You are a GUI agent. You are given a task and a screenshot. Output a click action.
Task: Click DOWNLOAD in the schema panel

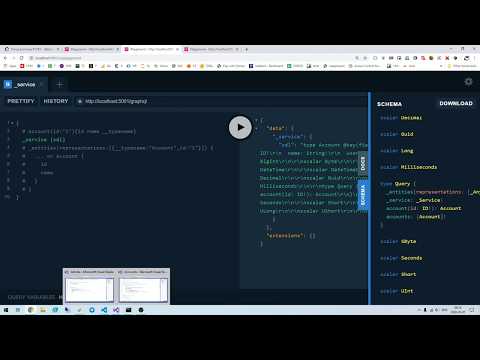tap(456, 103)
